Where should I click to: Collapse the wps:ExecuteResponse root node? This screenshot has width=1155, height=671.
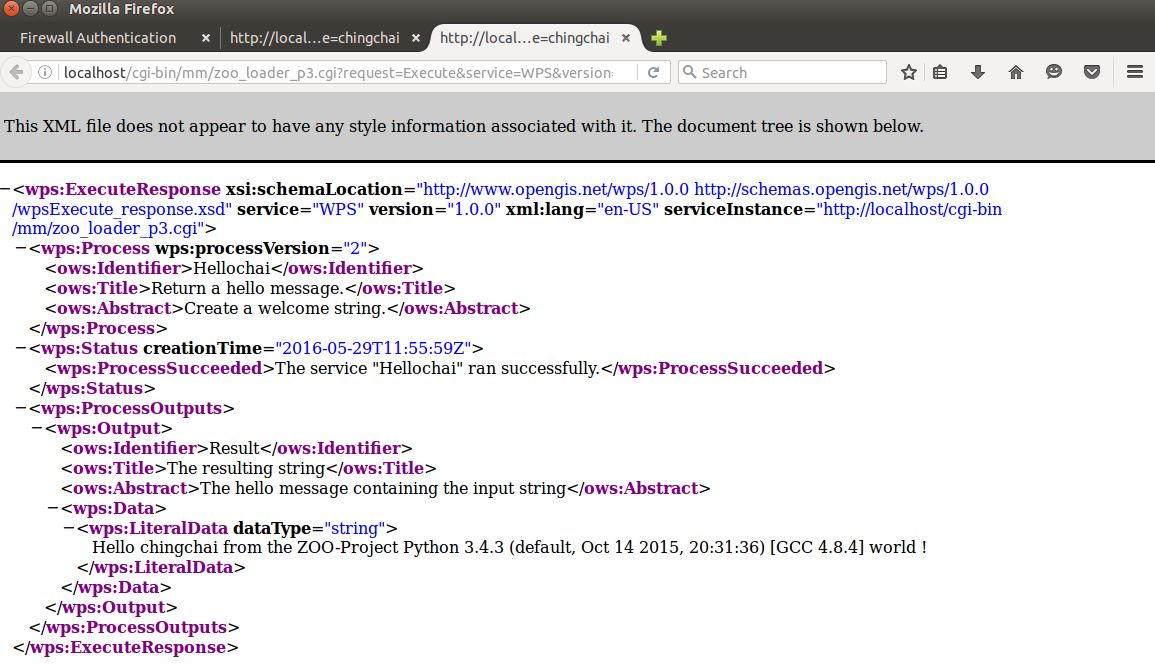(x=6, y=189)
